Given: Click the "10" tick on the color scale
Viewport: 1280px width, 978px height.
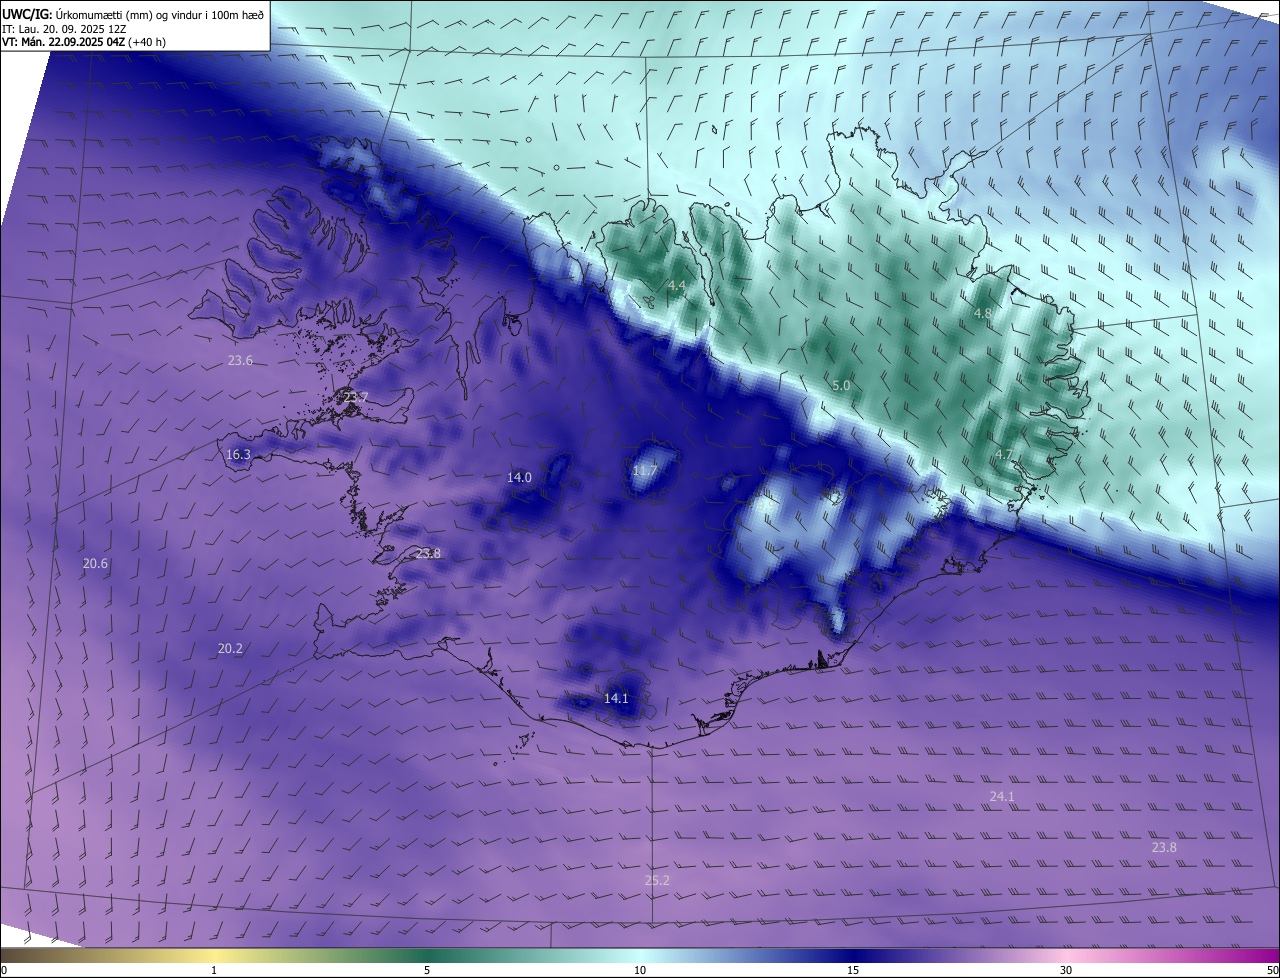Looking at the screenshot, I should coord(640,970).
